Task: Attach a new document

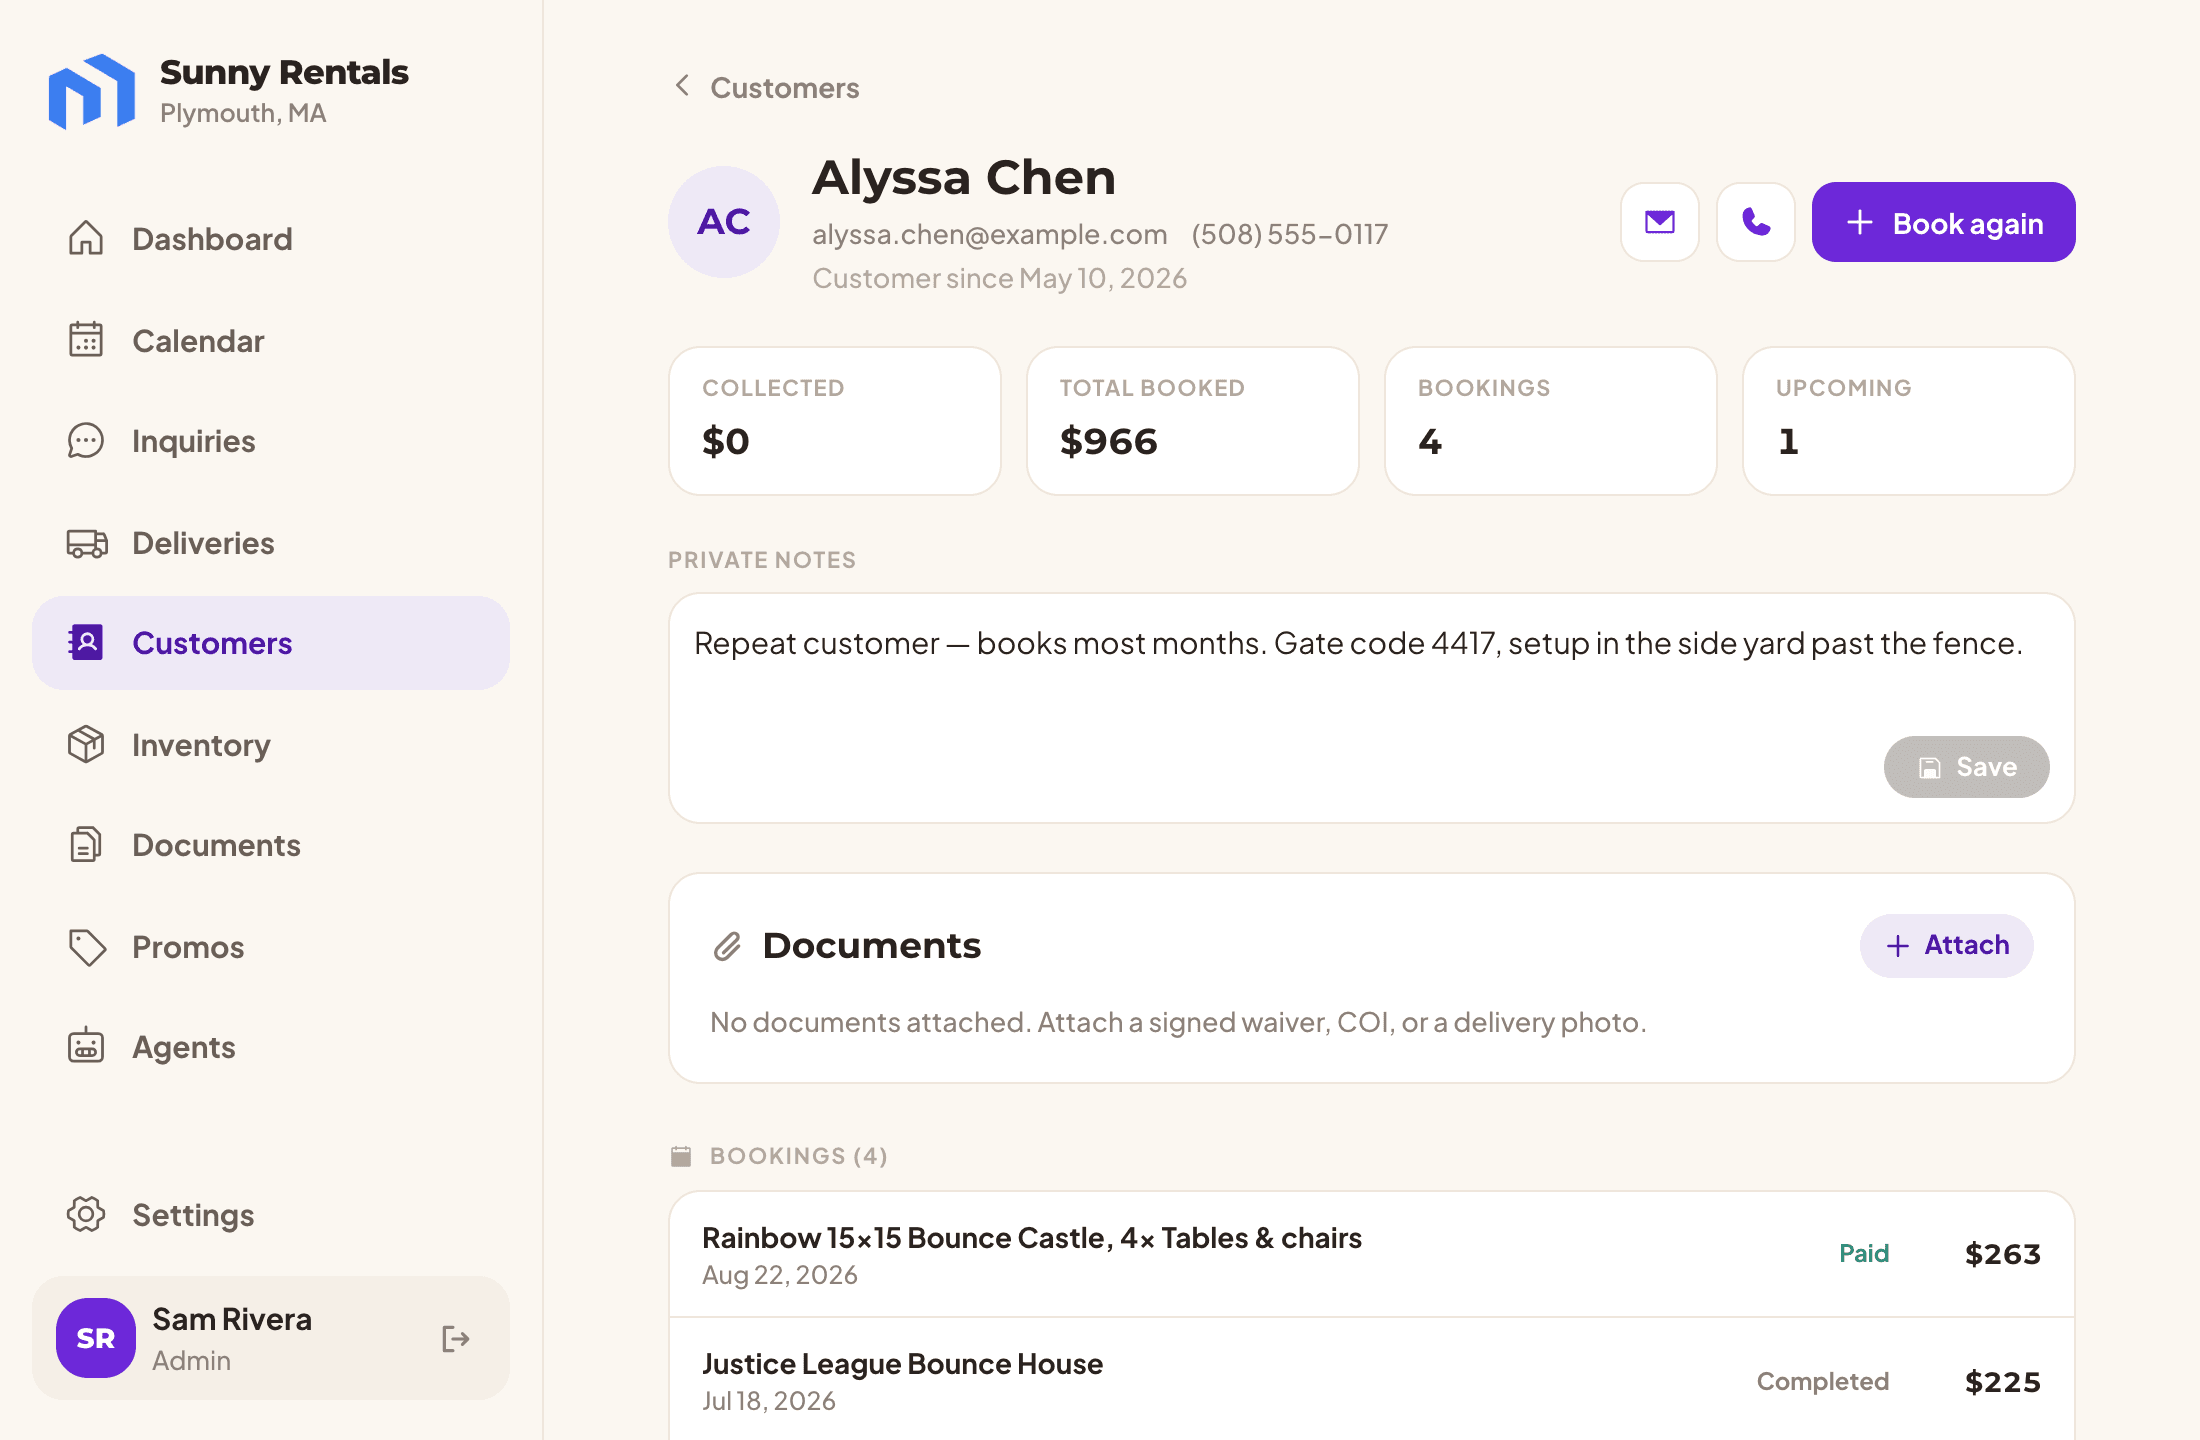Action: coord(1946,945)
